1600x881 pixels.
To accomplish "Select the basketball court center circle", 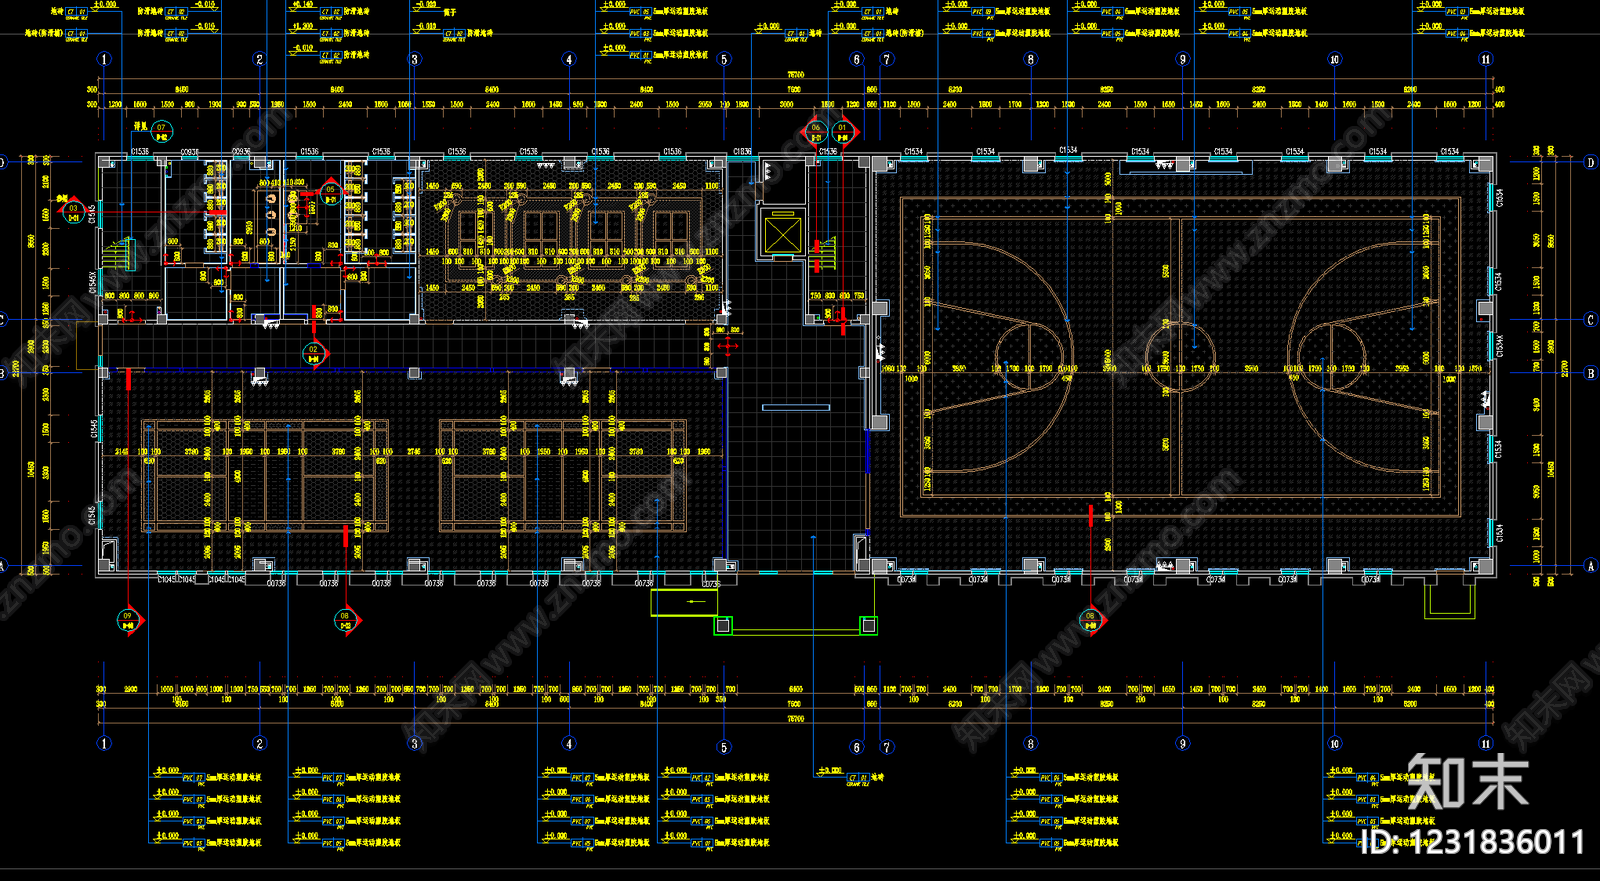I will [x=1181, y=355].
